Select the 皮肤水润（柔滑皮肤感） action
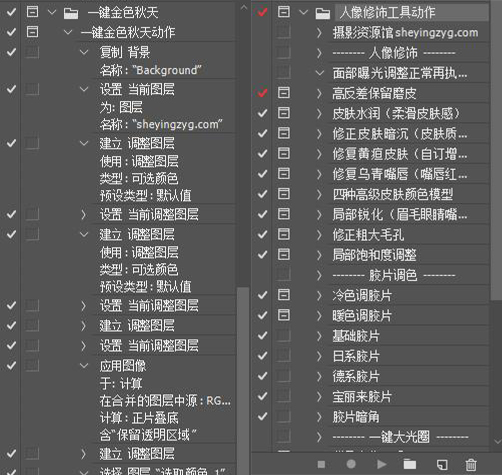The image size is (502, 475). pyautogui.click(x=397, y=114)
